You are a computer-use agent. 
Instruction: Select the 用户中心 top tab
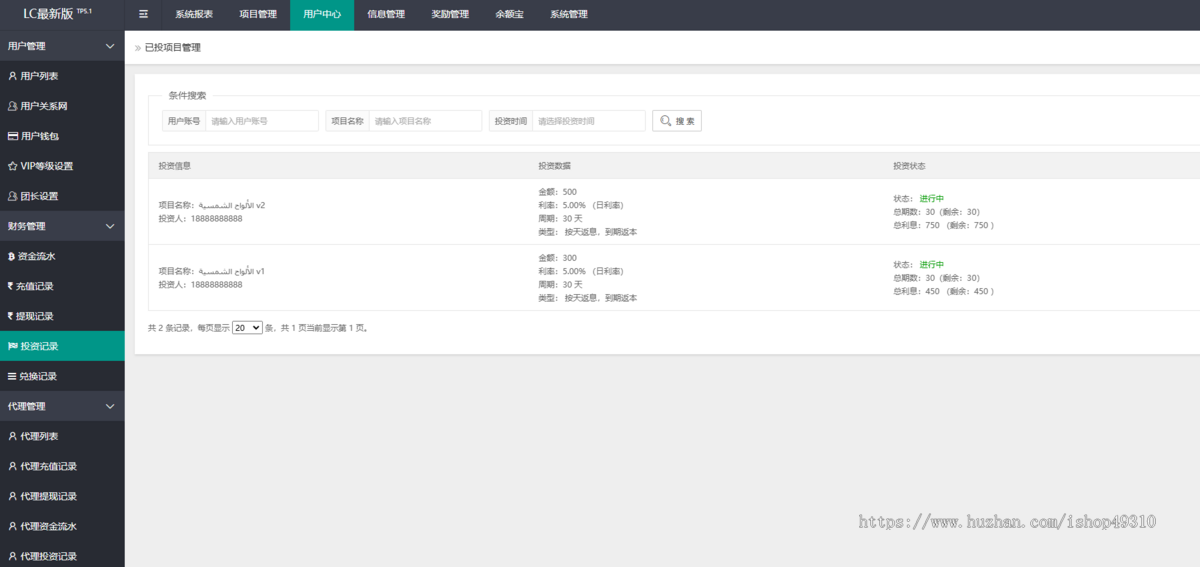[322, 15]
